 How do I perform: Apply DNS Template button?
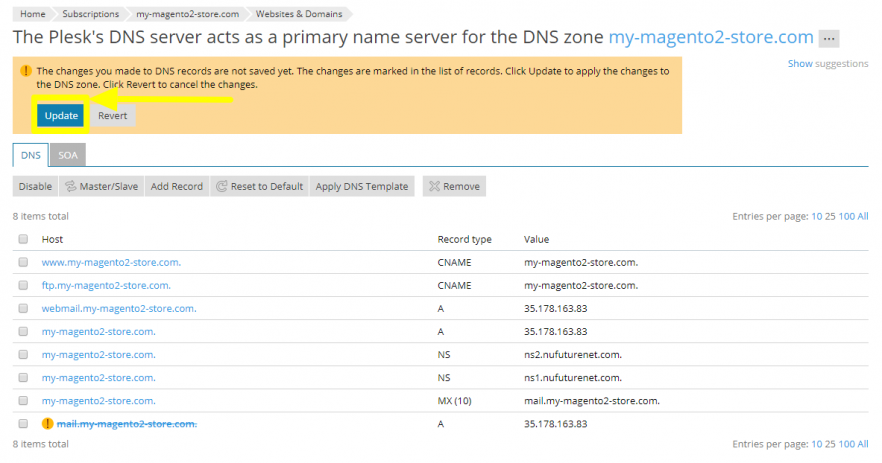[x=362, y=186]
